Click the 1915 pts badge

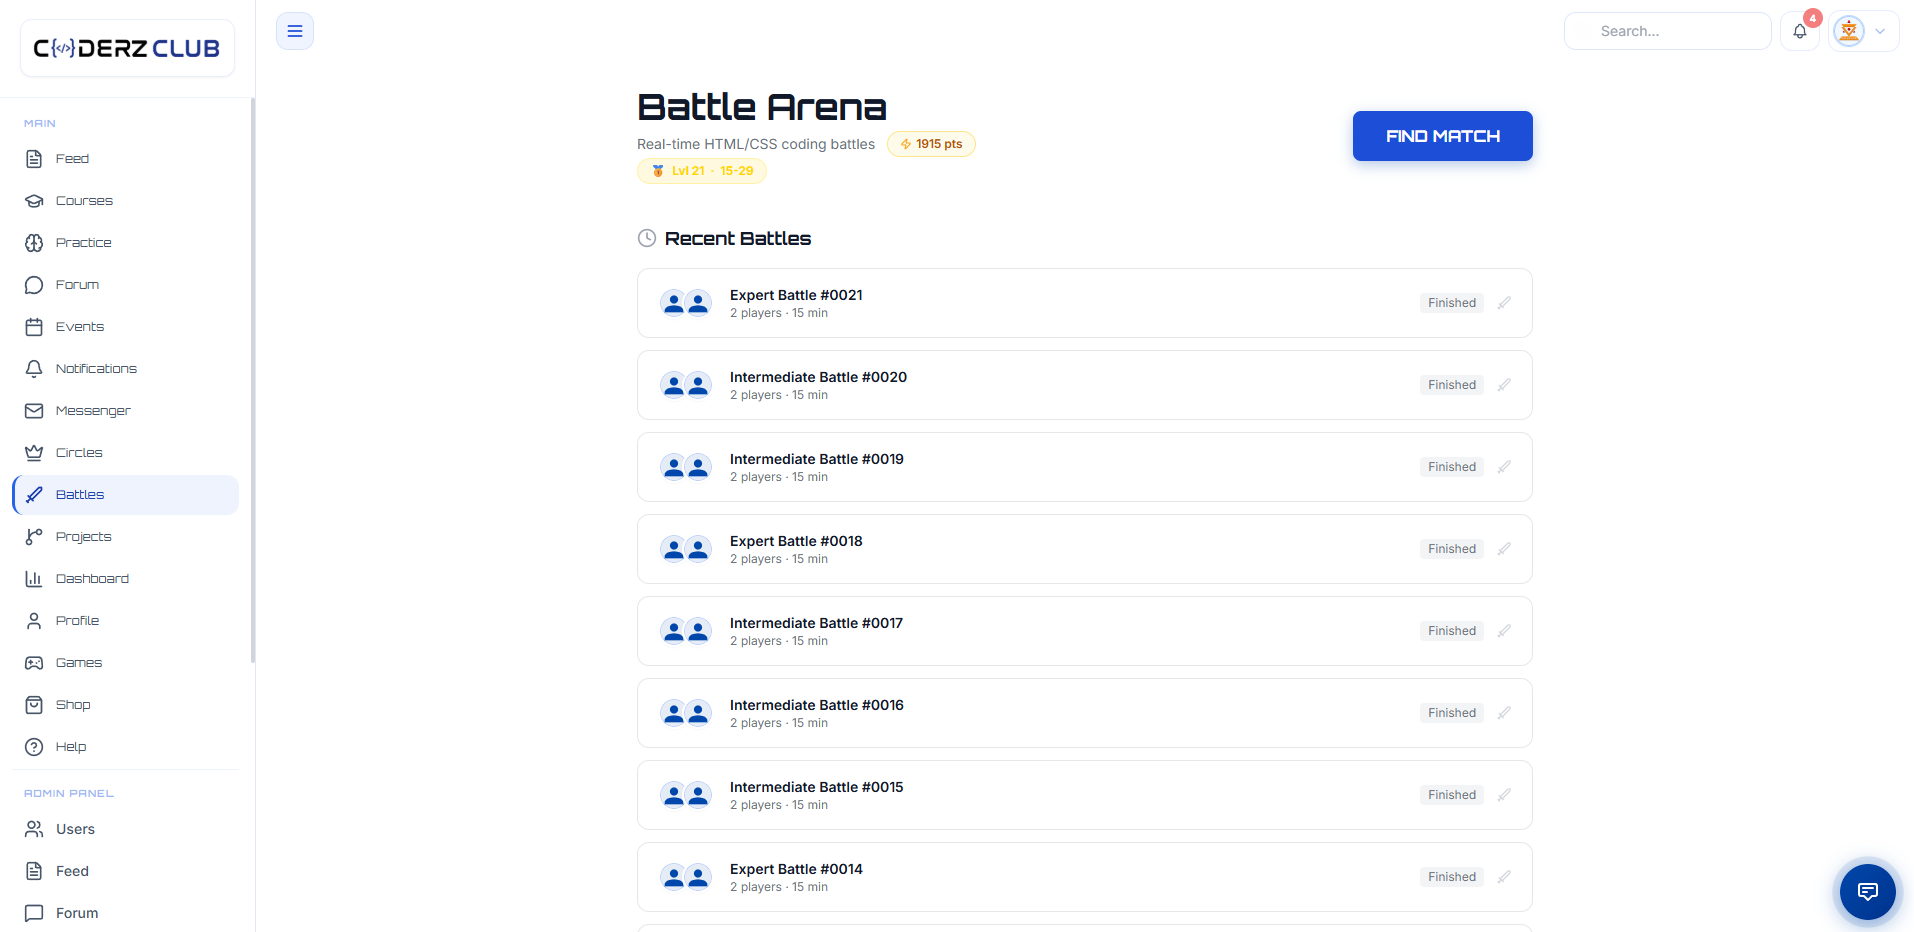click(x=931, y=144)
